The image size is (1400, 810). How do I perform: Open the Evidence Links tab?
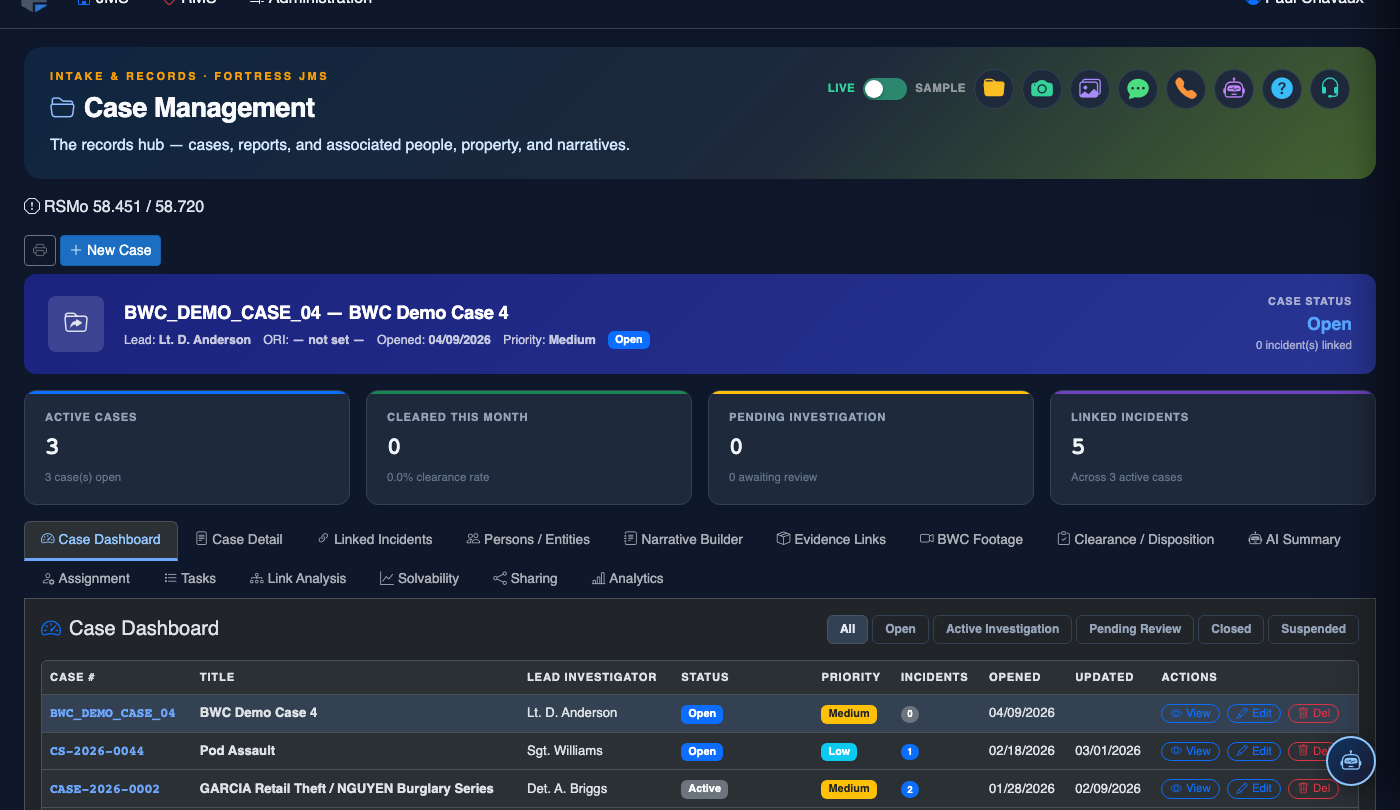830,539
